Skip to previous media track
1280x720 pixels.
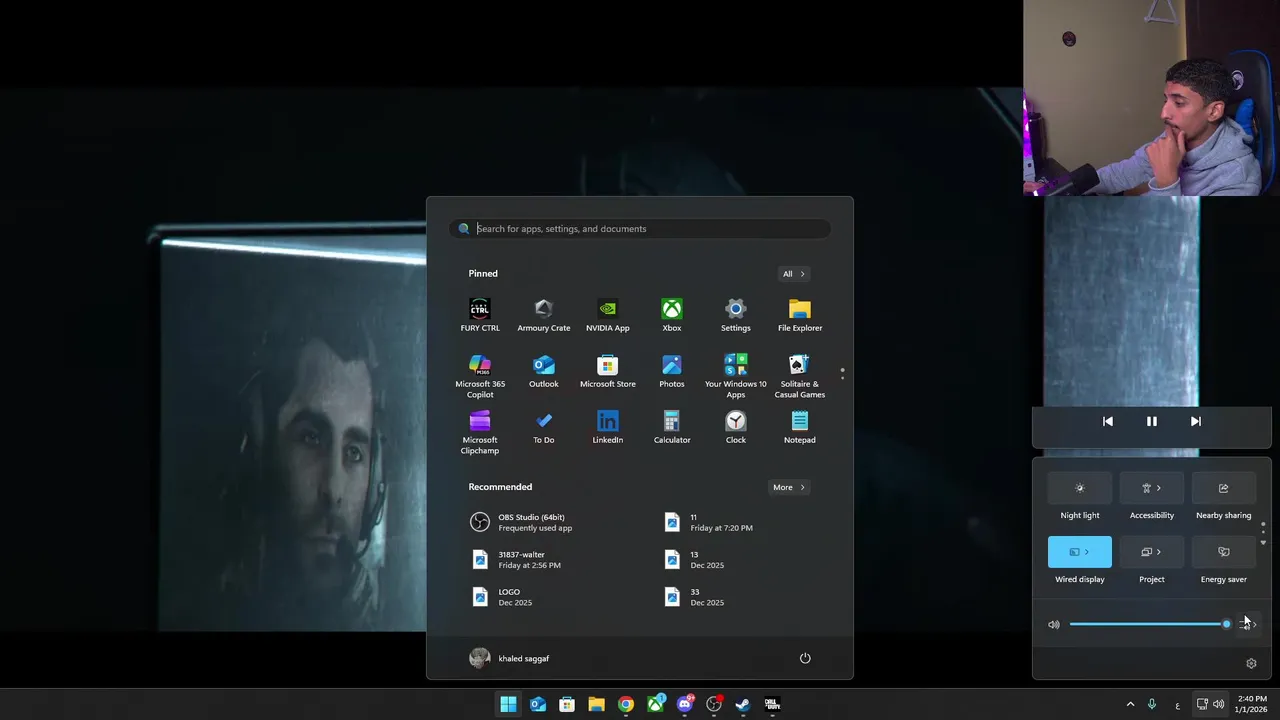tap(1108, 422)
